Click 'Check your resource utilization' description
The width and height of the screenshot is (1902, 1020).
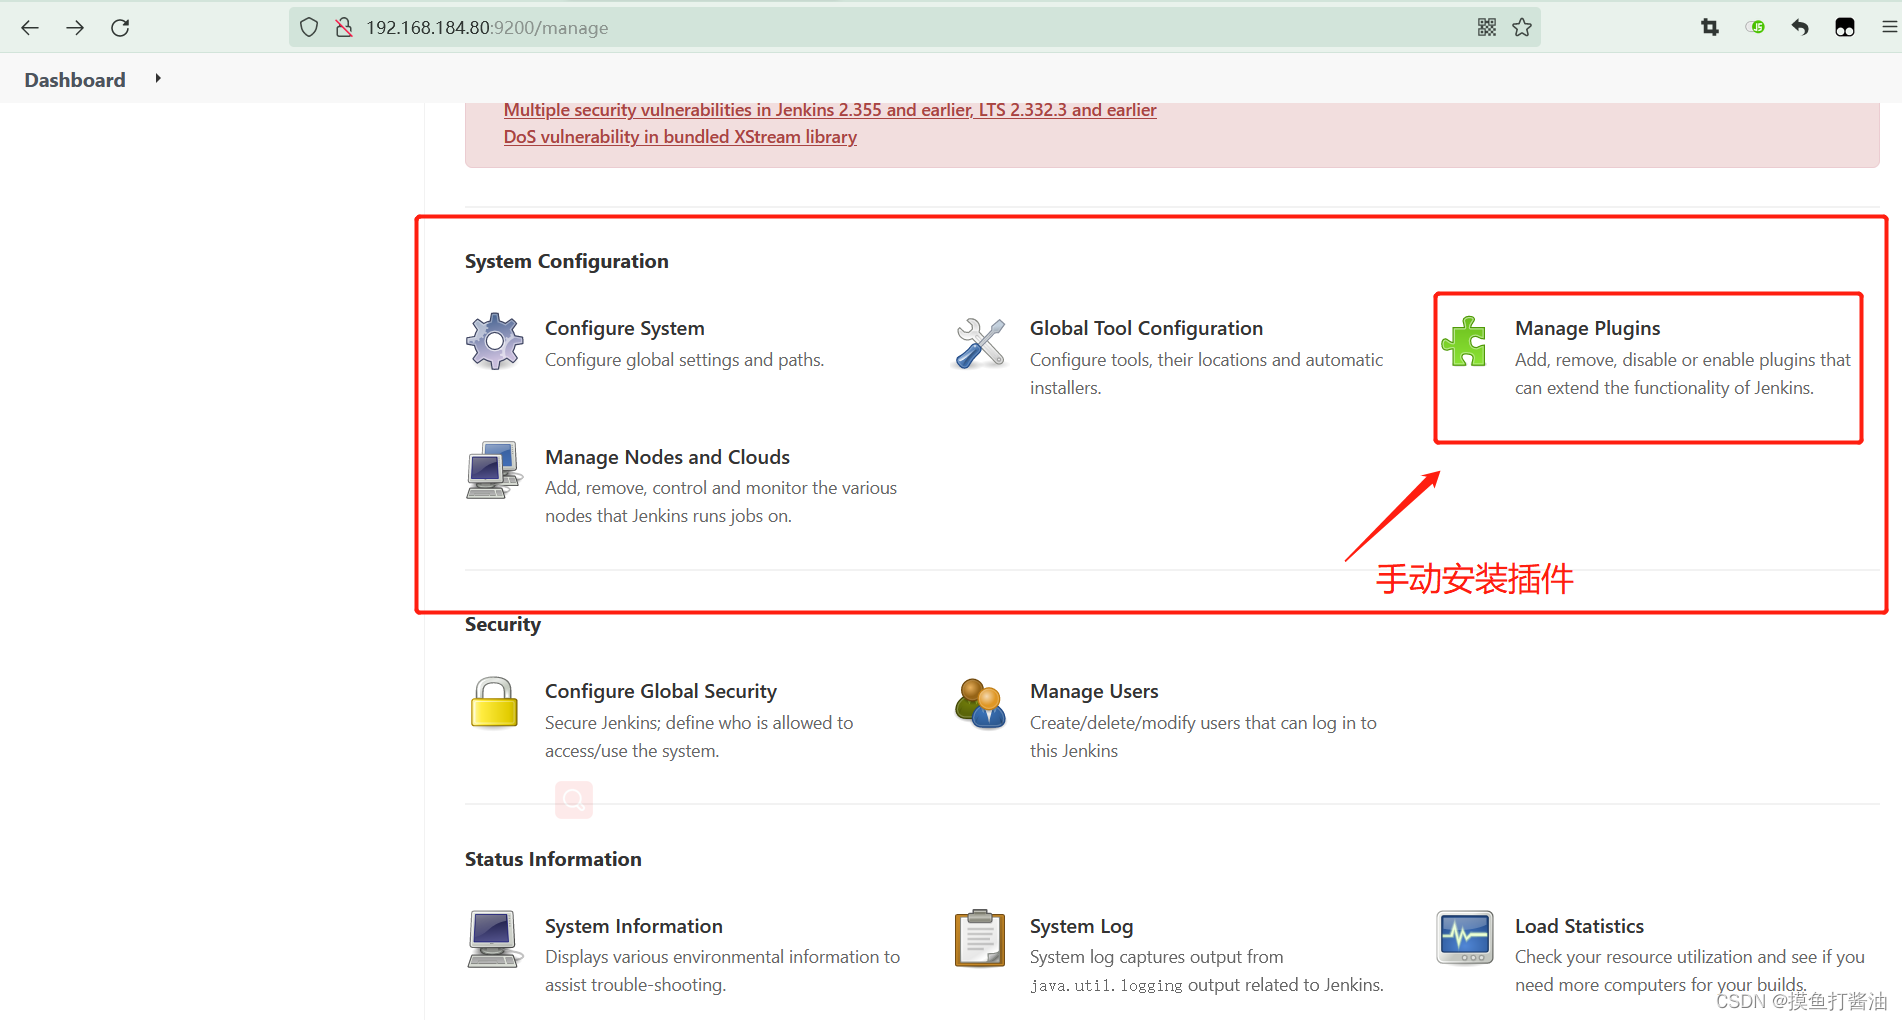(x=1690, y=971)
